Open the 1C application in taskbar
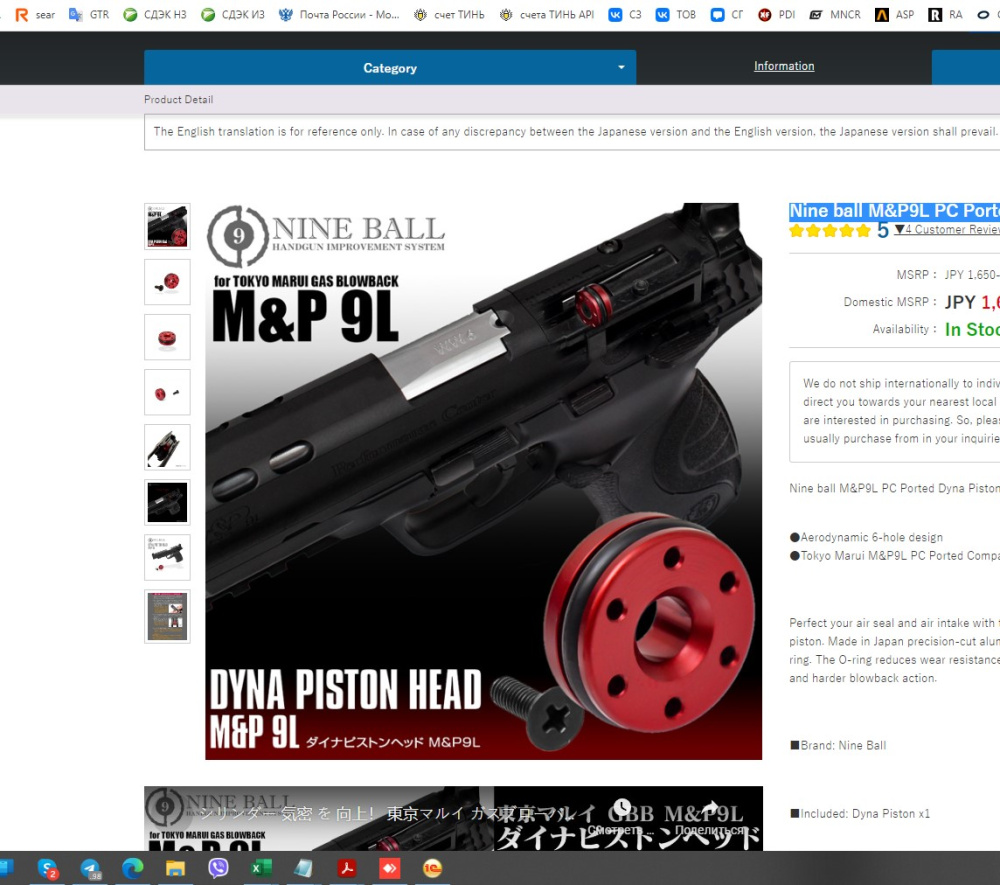The height and width of the screenshot is (885, 1000). [432, 868]
